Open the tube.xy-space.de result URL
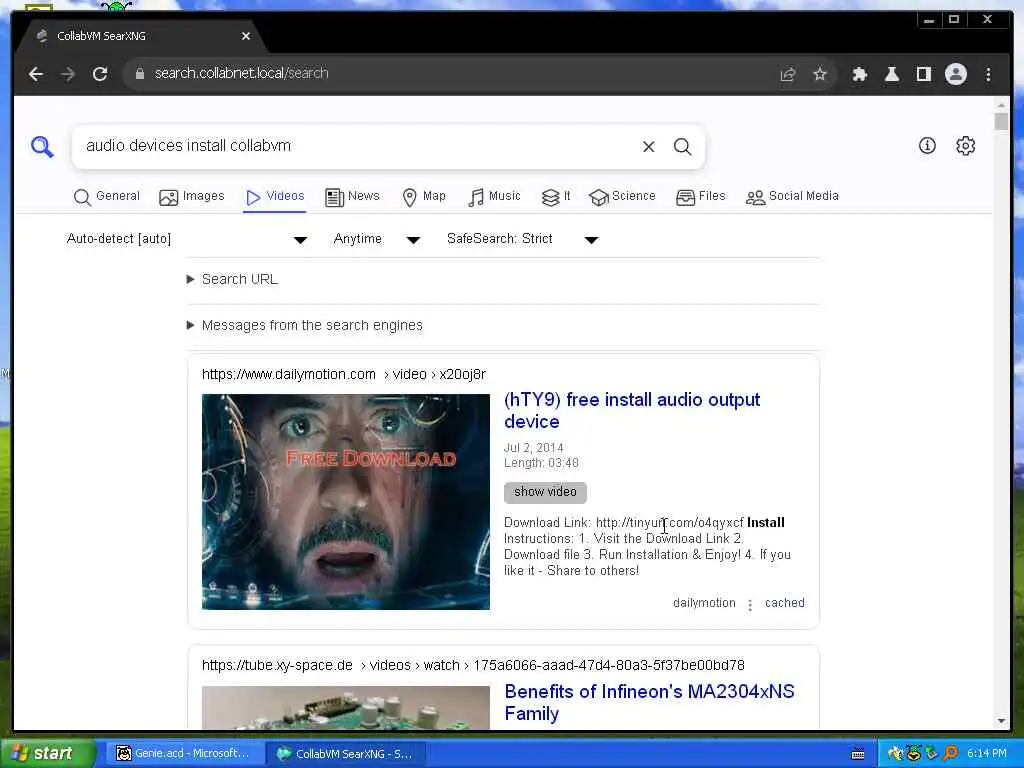Screen dimensions: 1024x768 [x=473, y=665]
